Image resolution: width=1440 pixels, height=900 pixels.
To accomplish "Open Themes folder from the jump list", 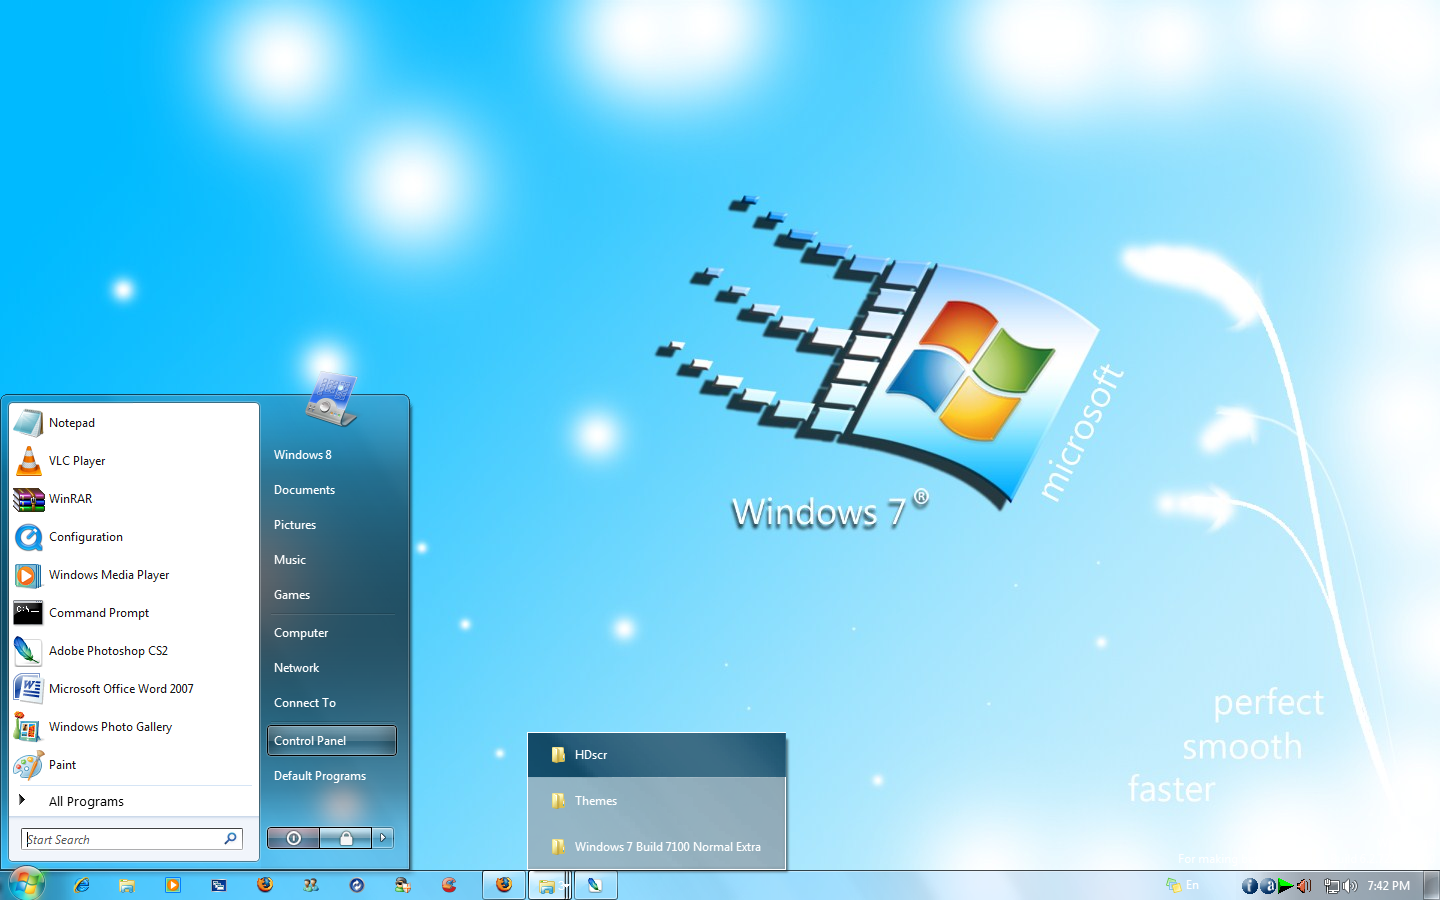I will point(657,801).
